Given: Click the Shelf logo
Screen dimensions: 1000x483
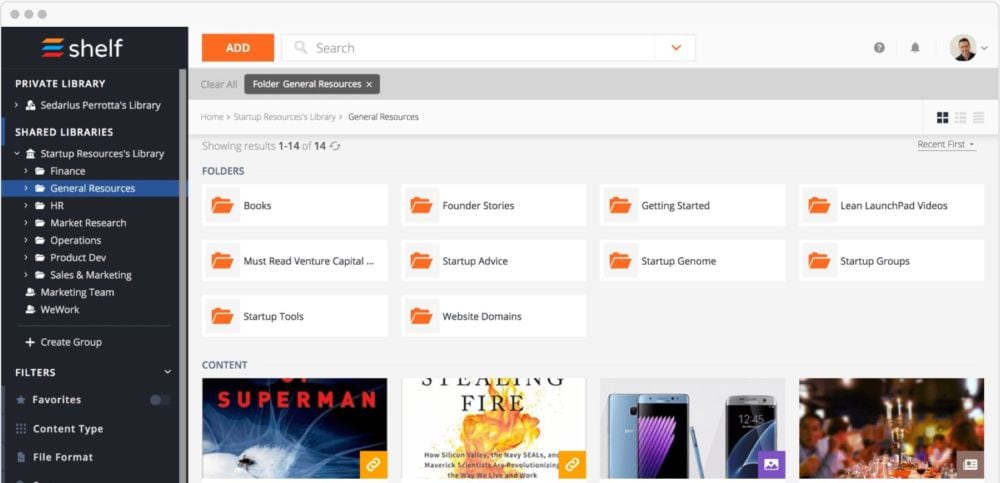Looking at the screenshot, I should pyautogui.click(x=82, y=48).
